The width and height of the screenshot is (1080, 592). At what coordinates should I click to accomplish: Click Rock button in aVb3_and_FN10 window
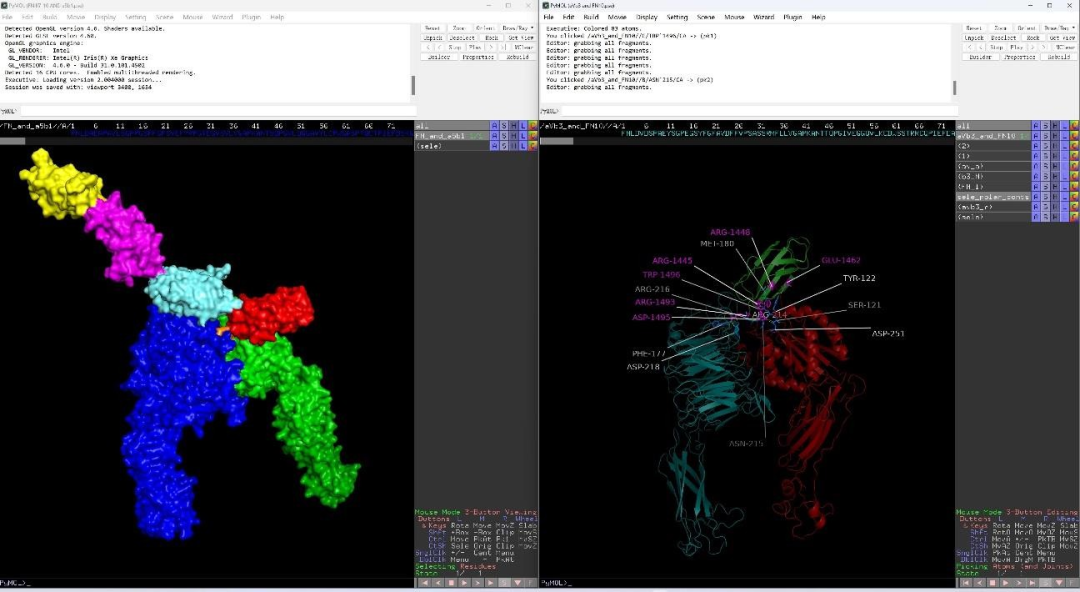pyautogui.click(x=1033, y=38)
